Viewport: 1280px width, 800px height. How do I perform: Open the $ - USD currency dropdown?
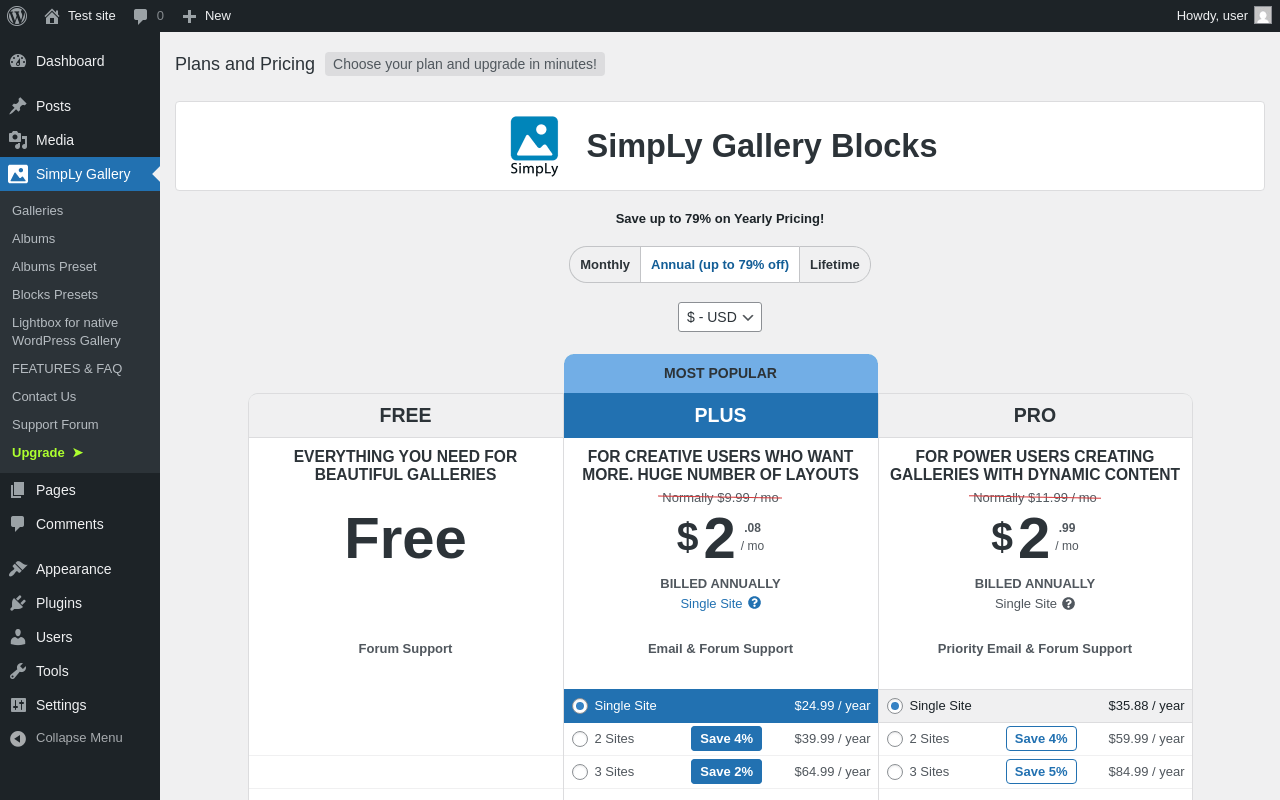(x=720, y=317)
